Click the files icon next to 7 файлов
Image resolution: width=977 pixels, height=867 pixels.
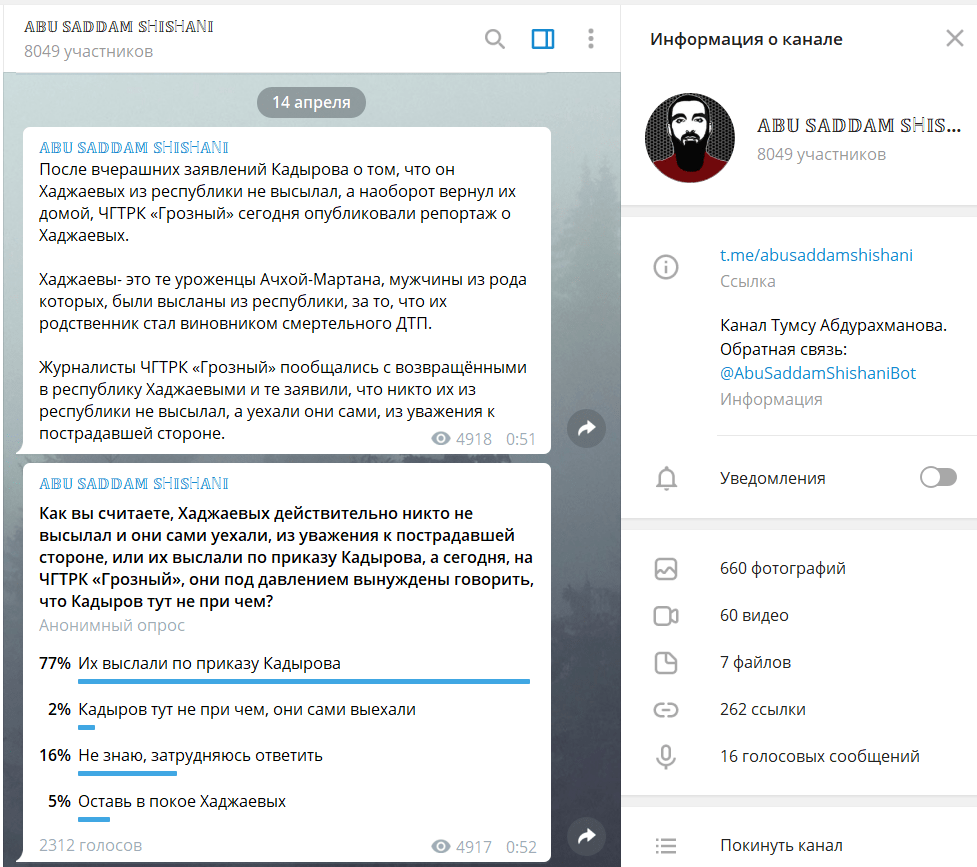(666, 662)
